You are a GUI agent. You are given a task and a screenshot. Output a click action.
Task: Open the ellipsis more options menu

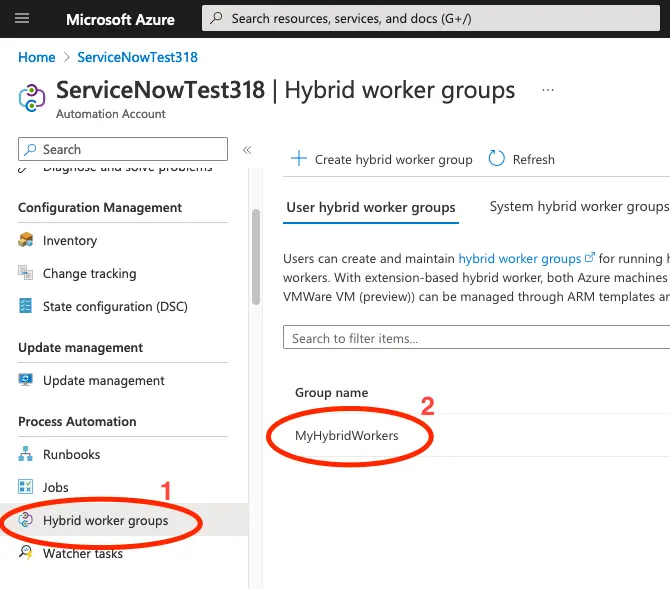coord(548,90)
